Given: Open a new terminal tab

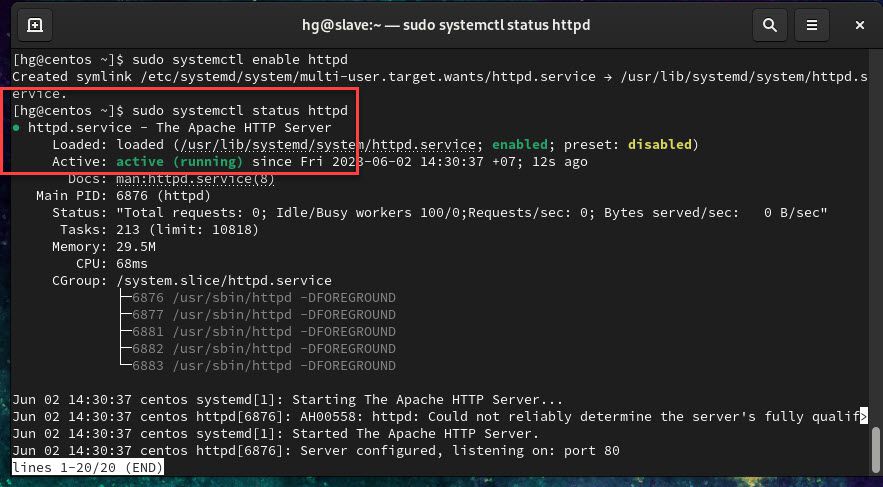Looking at the screenshot, I should click(x=35, y=25).
